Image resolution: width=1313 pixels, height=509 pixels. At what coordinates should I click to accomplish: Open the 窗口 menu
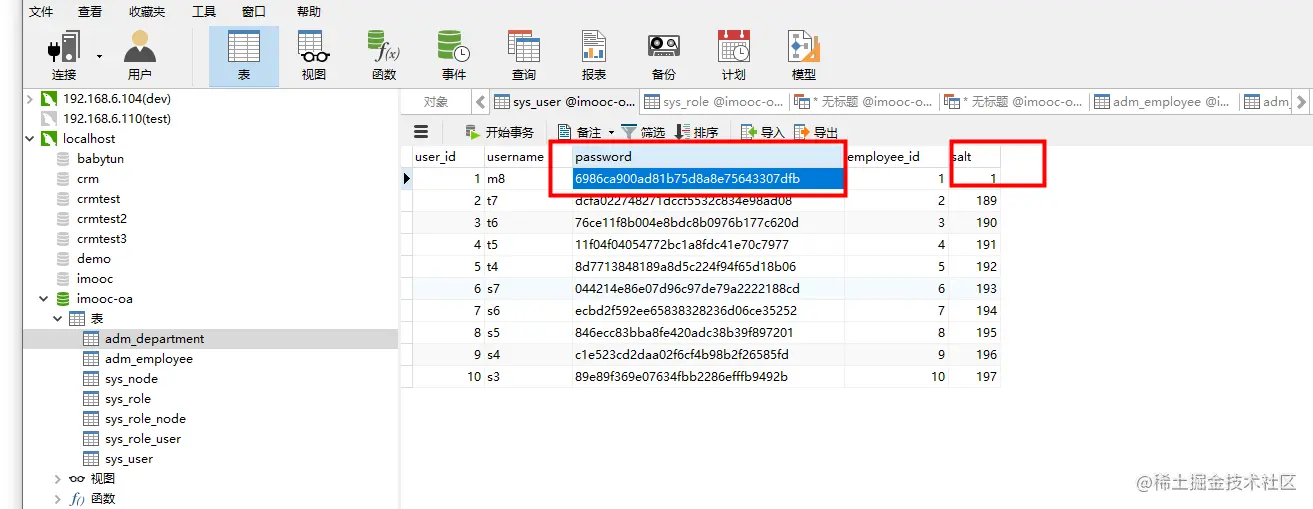254,12
